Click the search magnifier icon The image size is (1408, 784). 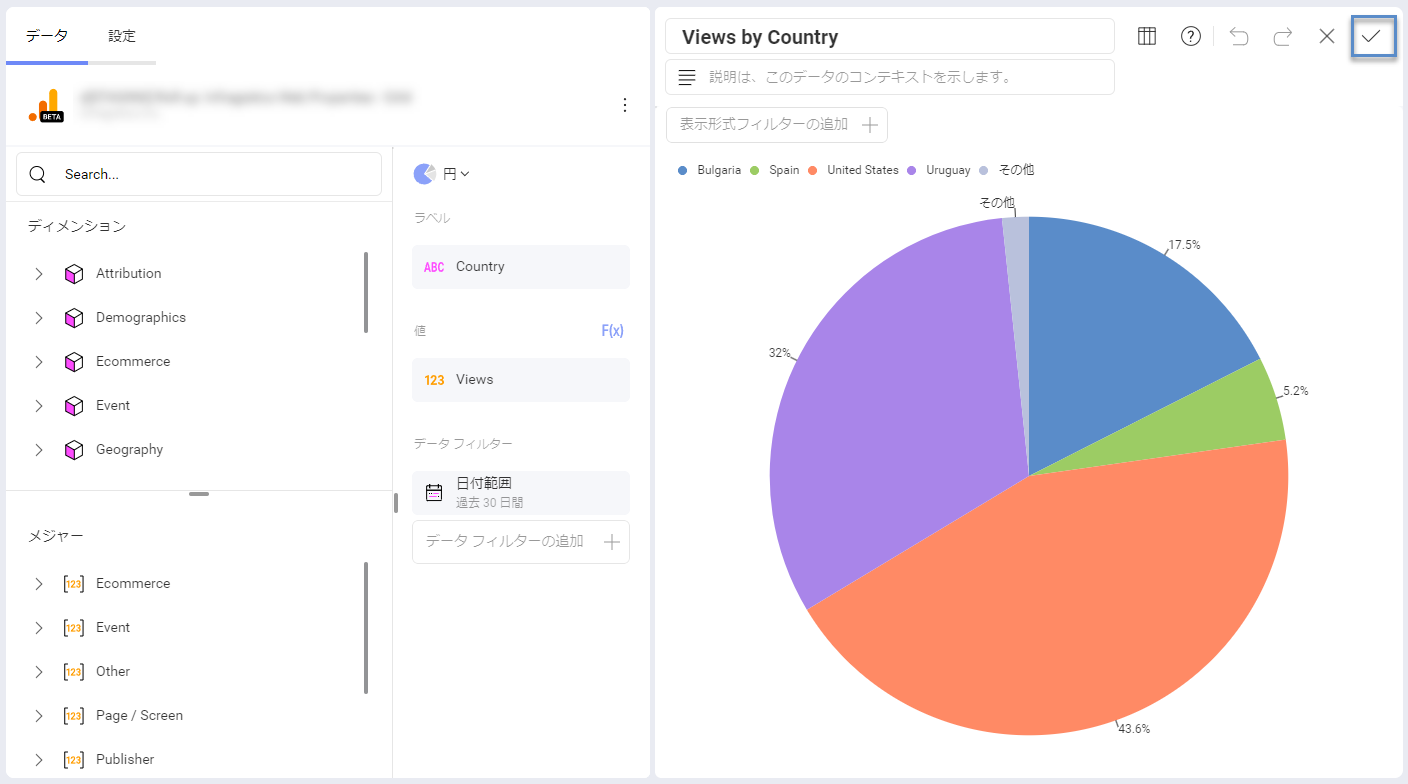(38, 174)
